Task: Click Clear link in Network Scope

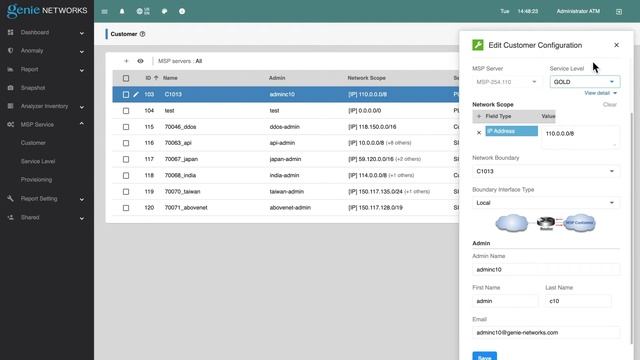Action: 610,104
